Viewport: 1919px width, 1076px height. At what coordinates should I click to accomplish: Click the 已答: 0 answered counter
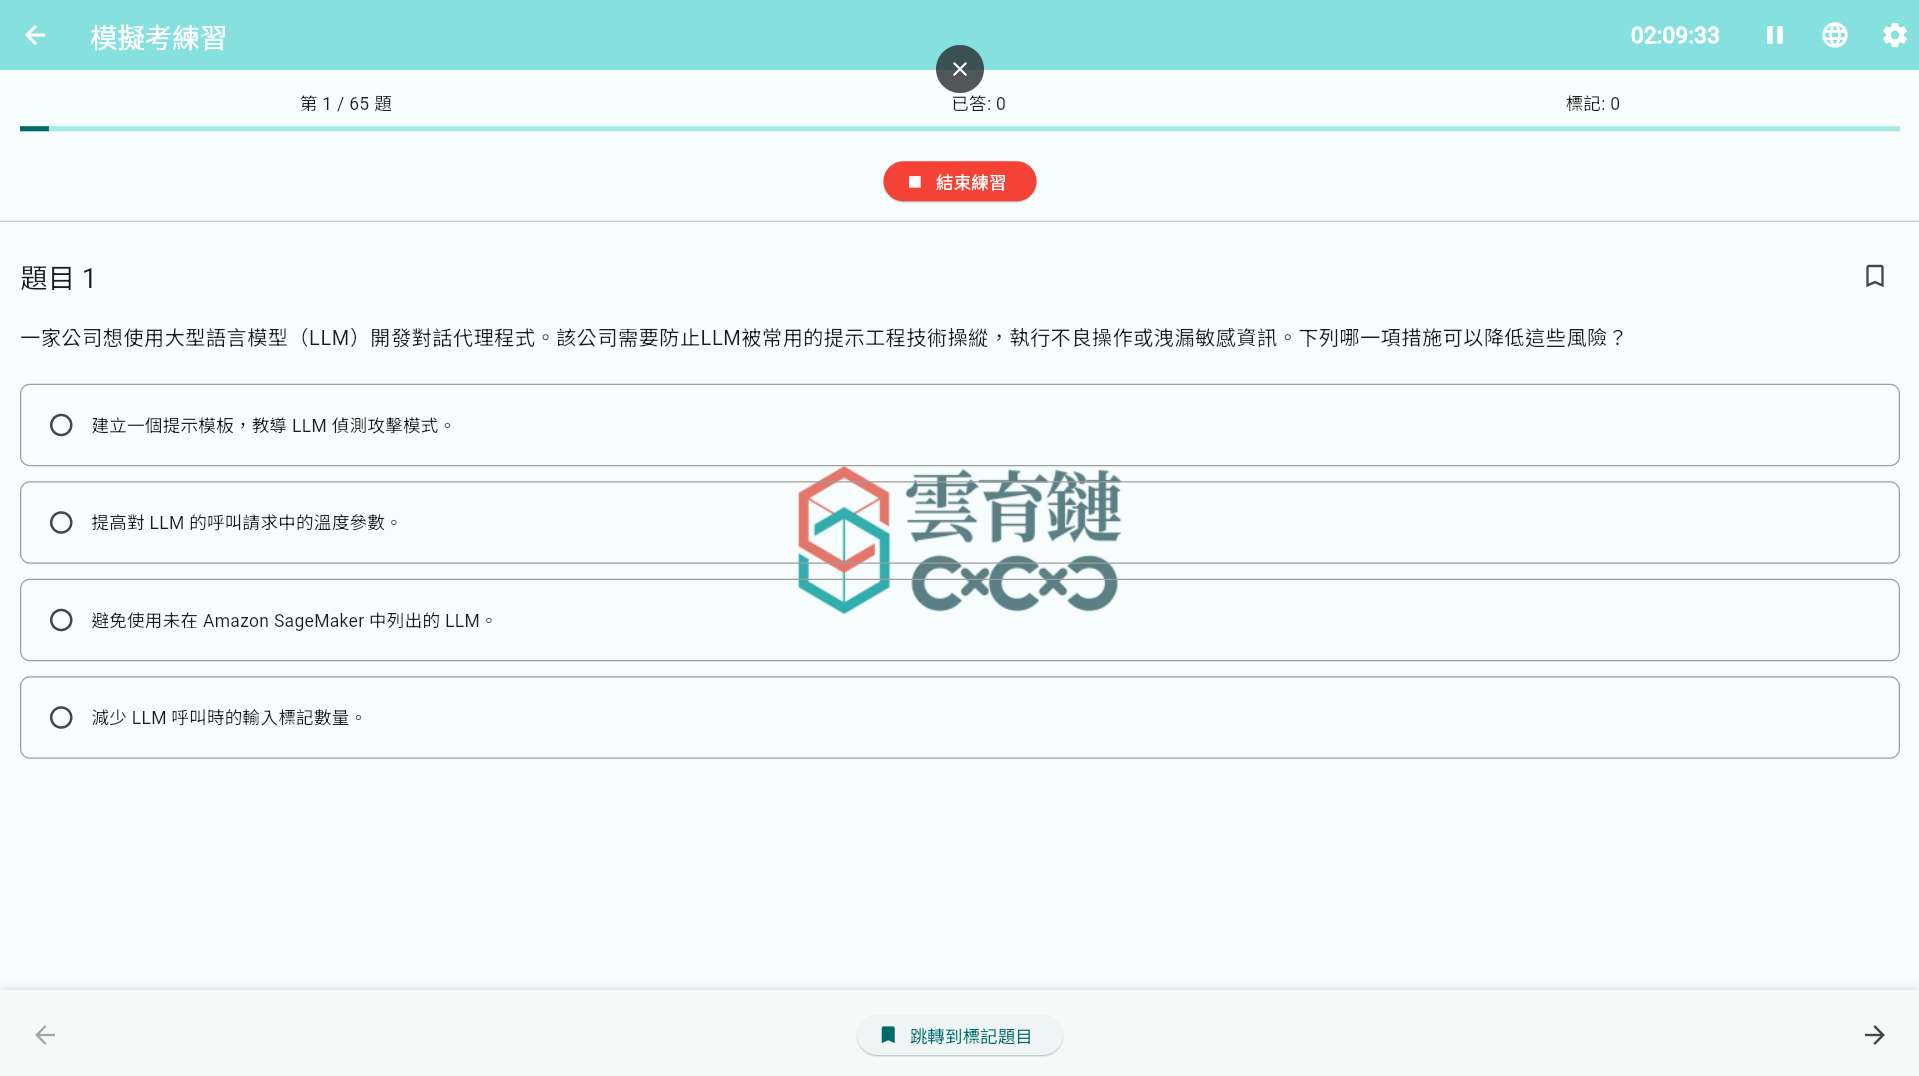pyautogui.click(x=978, y=103)
